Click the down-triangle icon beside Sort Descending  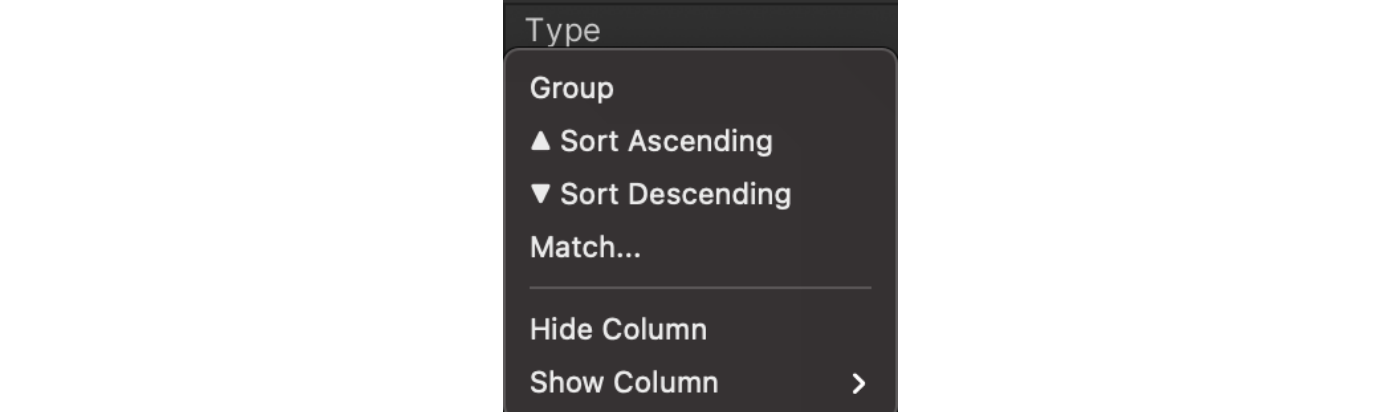541,194
